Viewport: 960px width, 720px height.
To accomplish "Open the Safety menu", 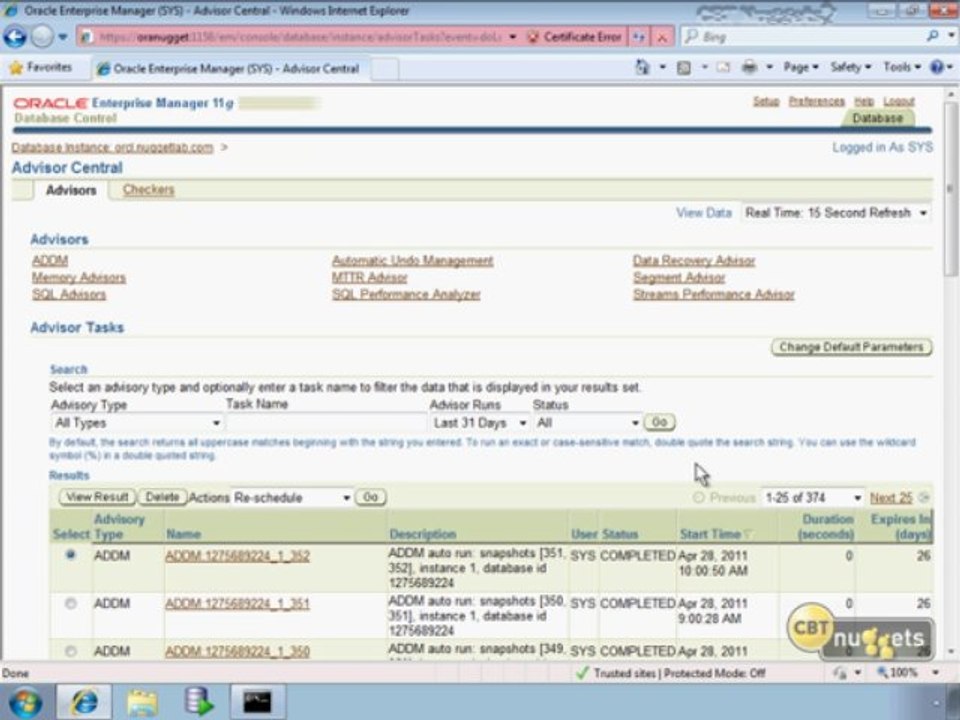I will click(x=850, y=67).
